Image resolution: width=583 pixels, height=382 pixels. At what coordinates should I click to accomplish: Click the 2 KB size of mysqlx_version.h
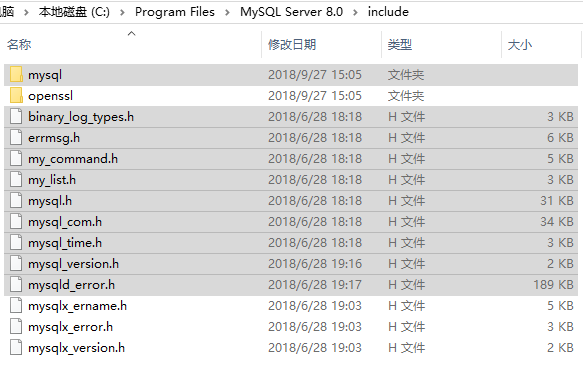(x=560, y=348)
